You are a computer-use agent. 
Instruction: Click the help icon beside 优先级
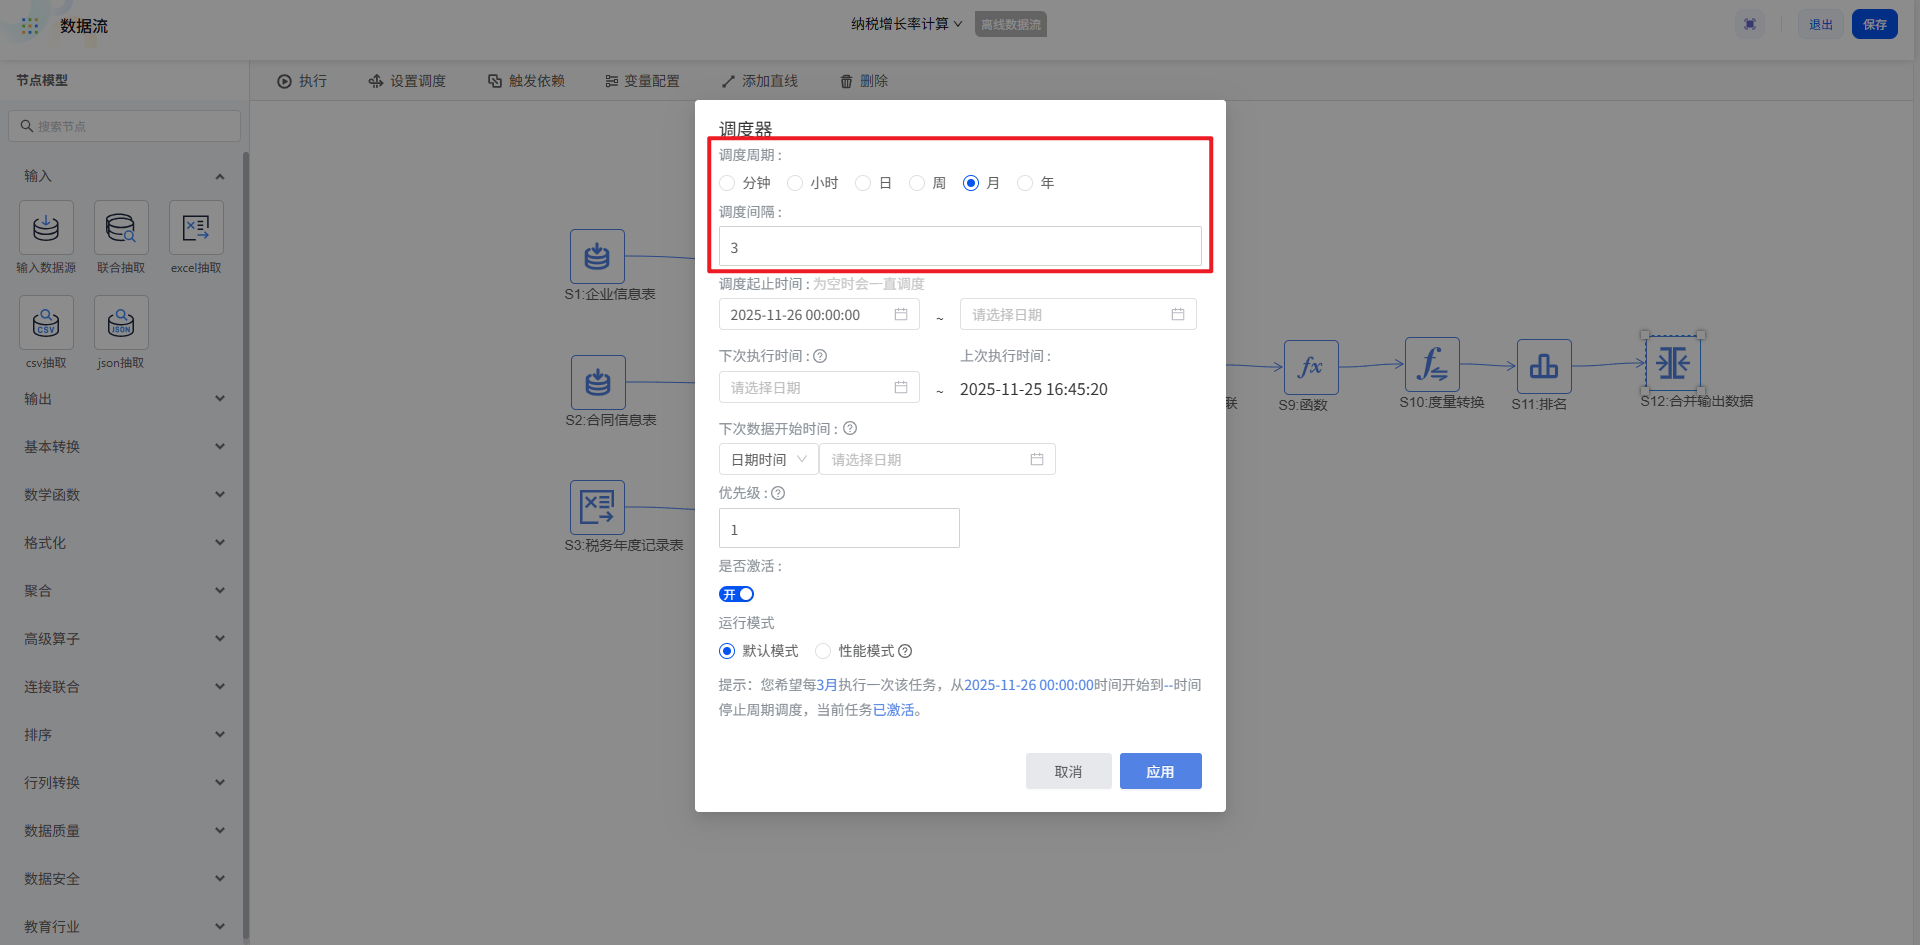point(778,493)
